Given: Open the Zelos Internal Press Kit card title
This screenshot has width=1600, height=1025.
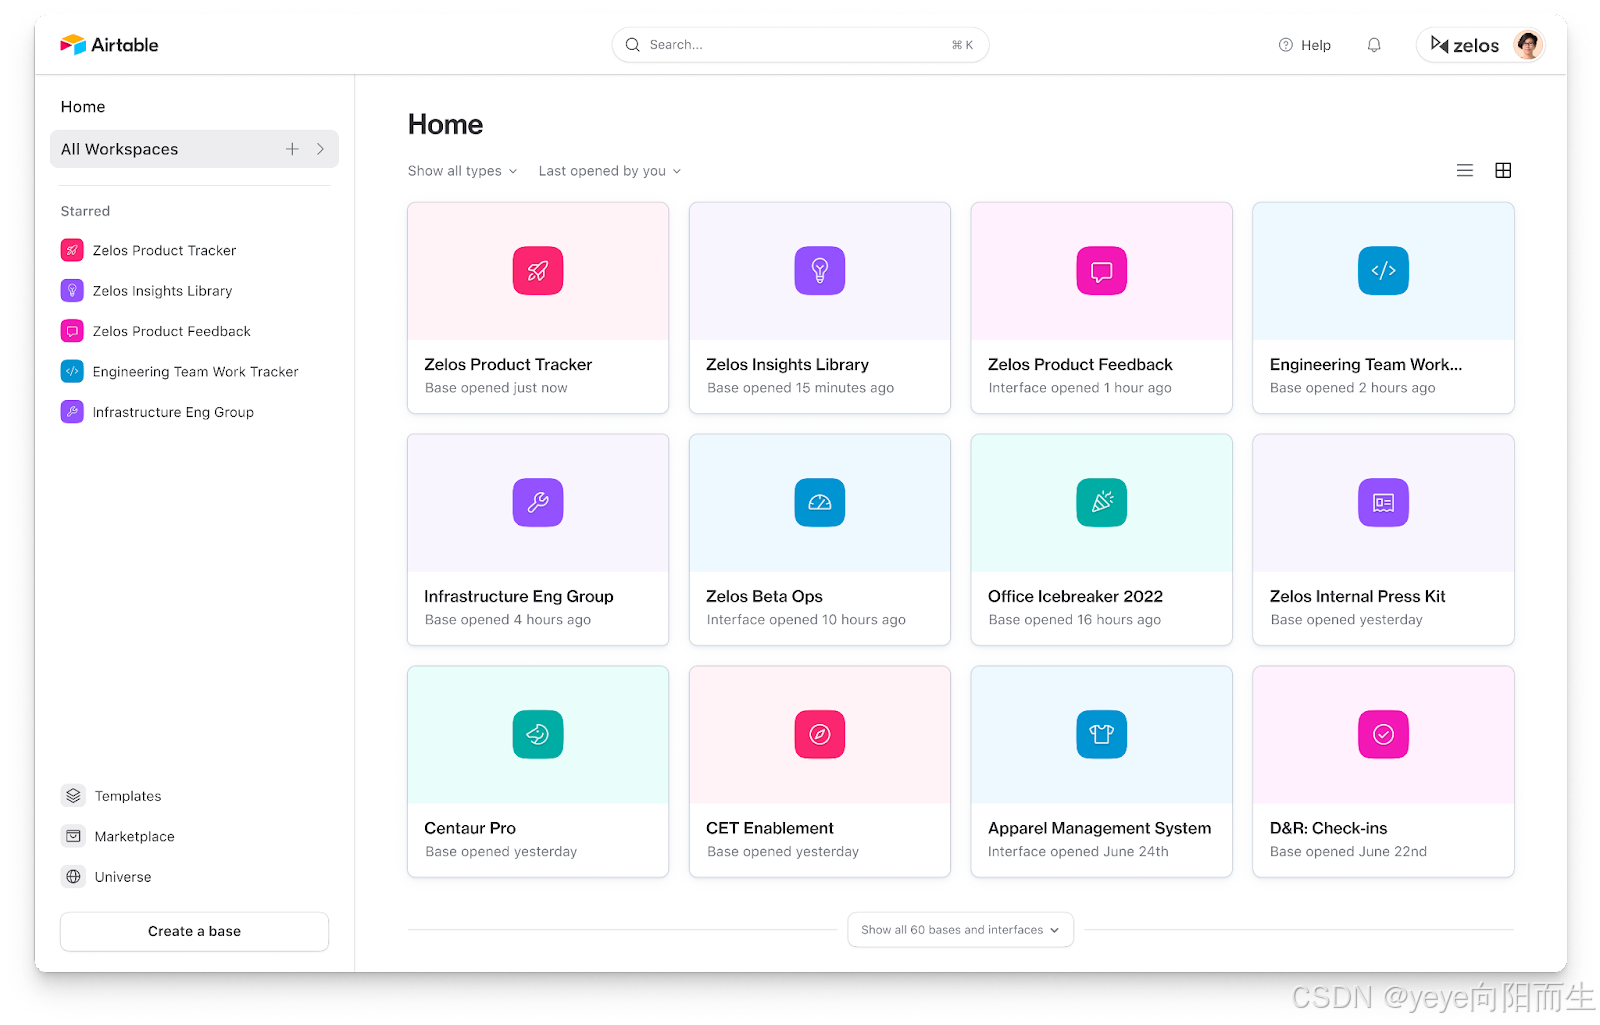Looking at the screenshot, I should 1358,596.
